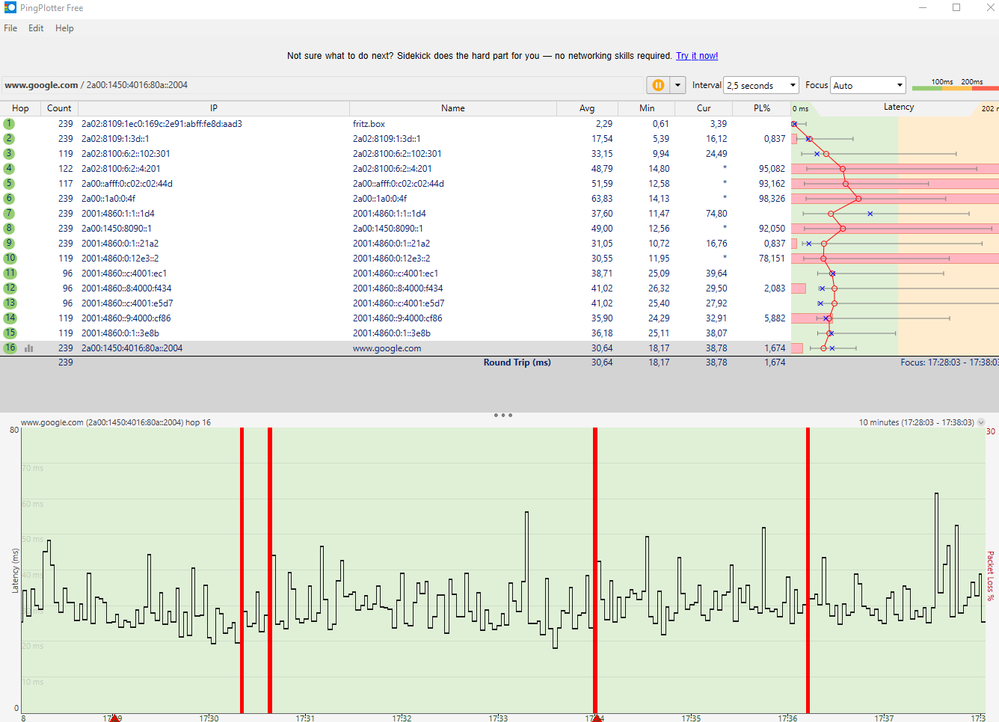
Task: Click the Cur column header
Action: click(703, 108)
